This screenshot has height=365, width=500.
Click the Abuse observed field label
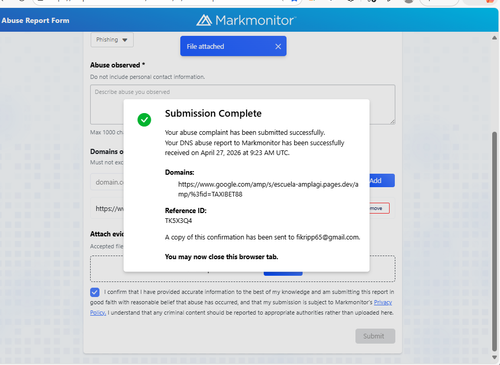pyautogui.click(x=117, y=65)
